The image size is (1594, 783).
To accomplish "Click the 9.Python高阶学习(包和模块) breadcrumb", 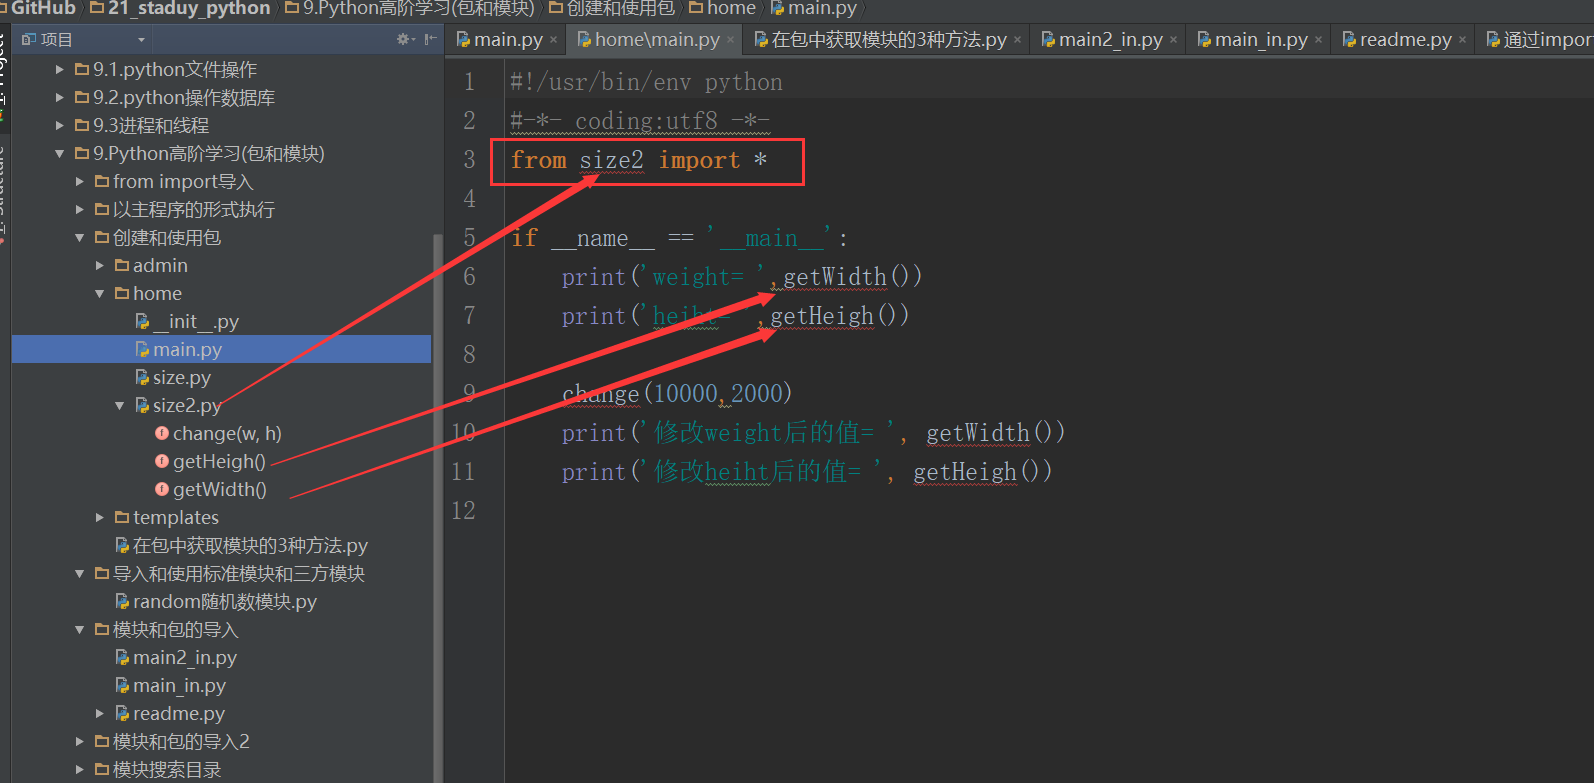I will click(418, 8).
